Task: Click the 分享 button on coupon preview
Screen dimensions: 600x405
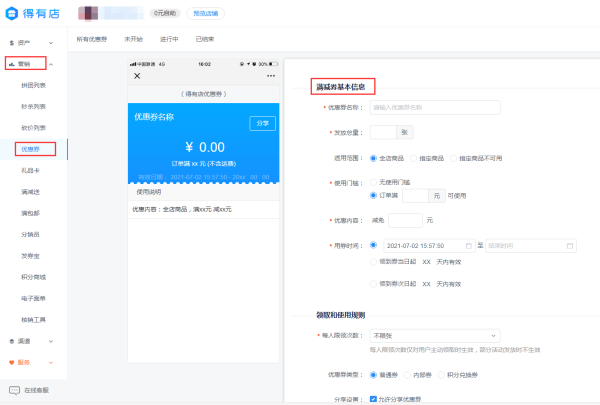Action: pos(262,123)
